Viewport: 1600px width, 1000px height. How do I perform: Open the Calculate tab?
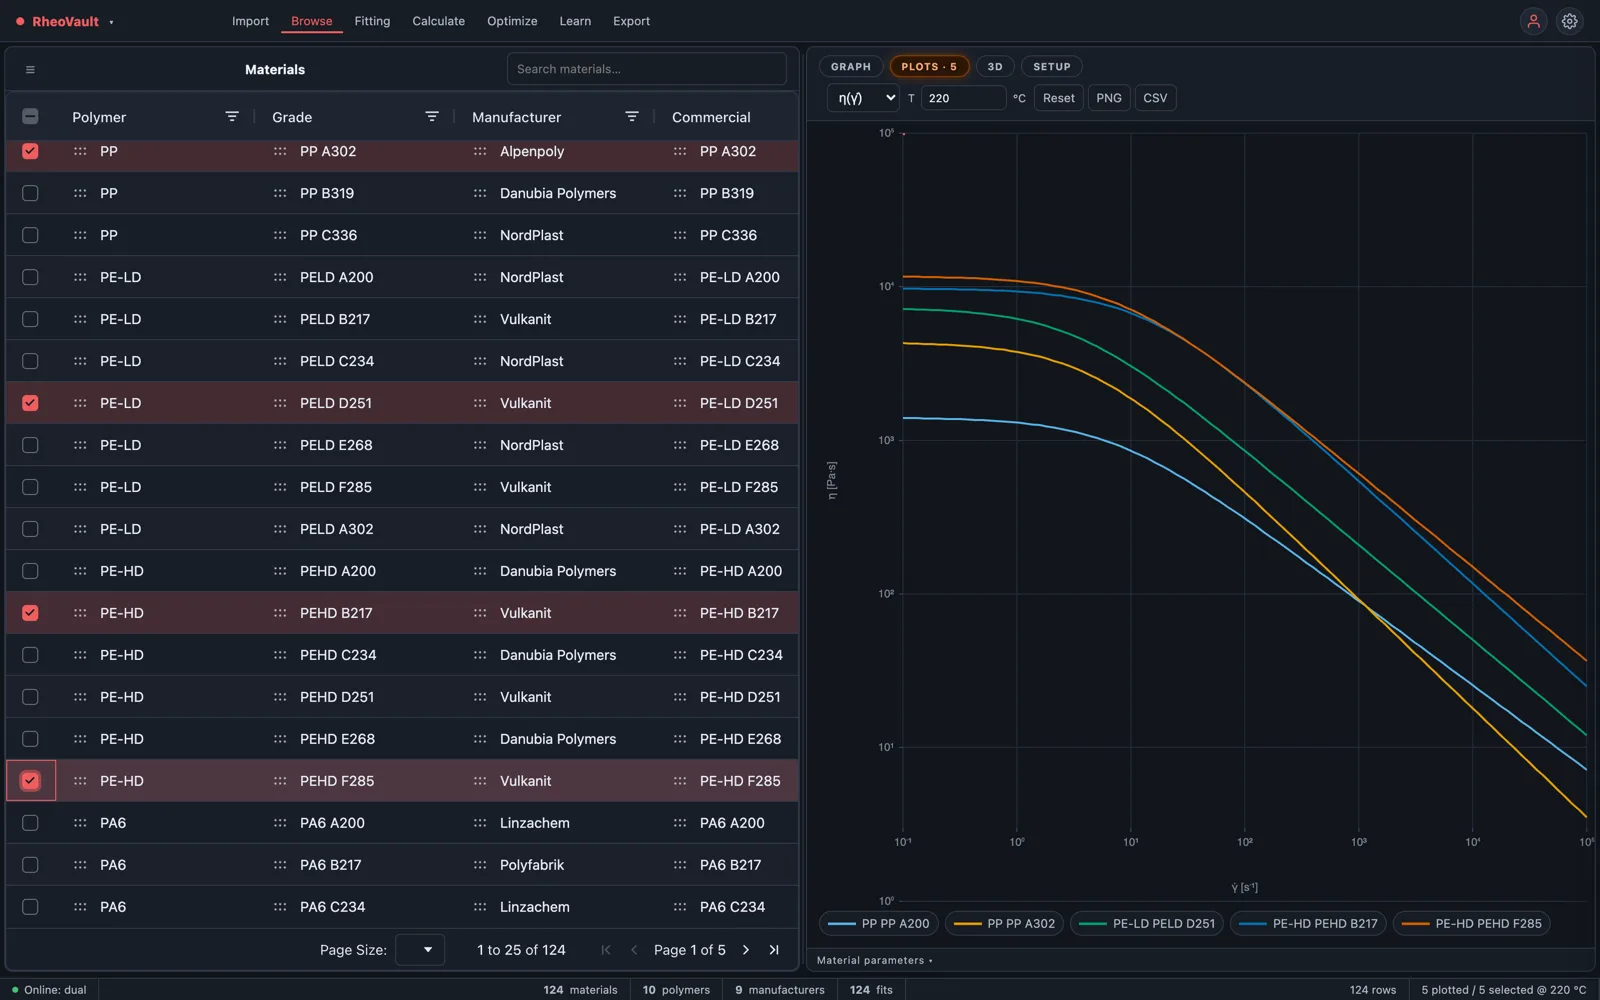click(438, 21)
